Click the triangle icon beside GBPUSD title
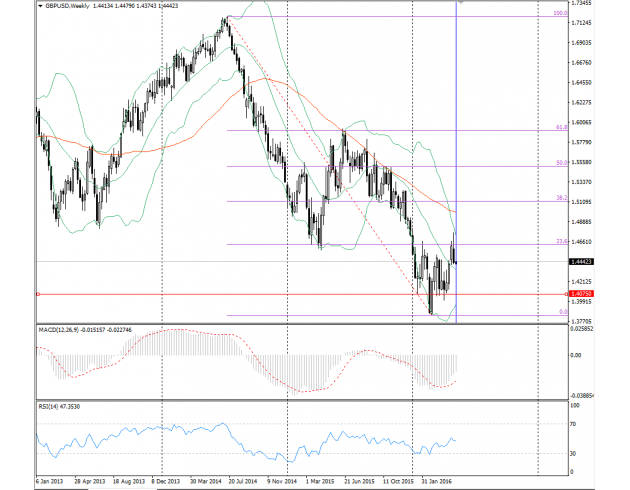 [40, 6]
